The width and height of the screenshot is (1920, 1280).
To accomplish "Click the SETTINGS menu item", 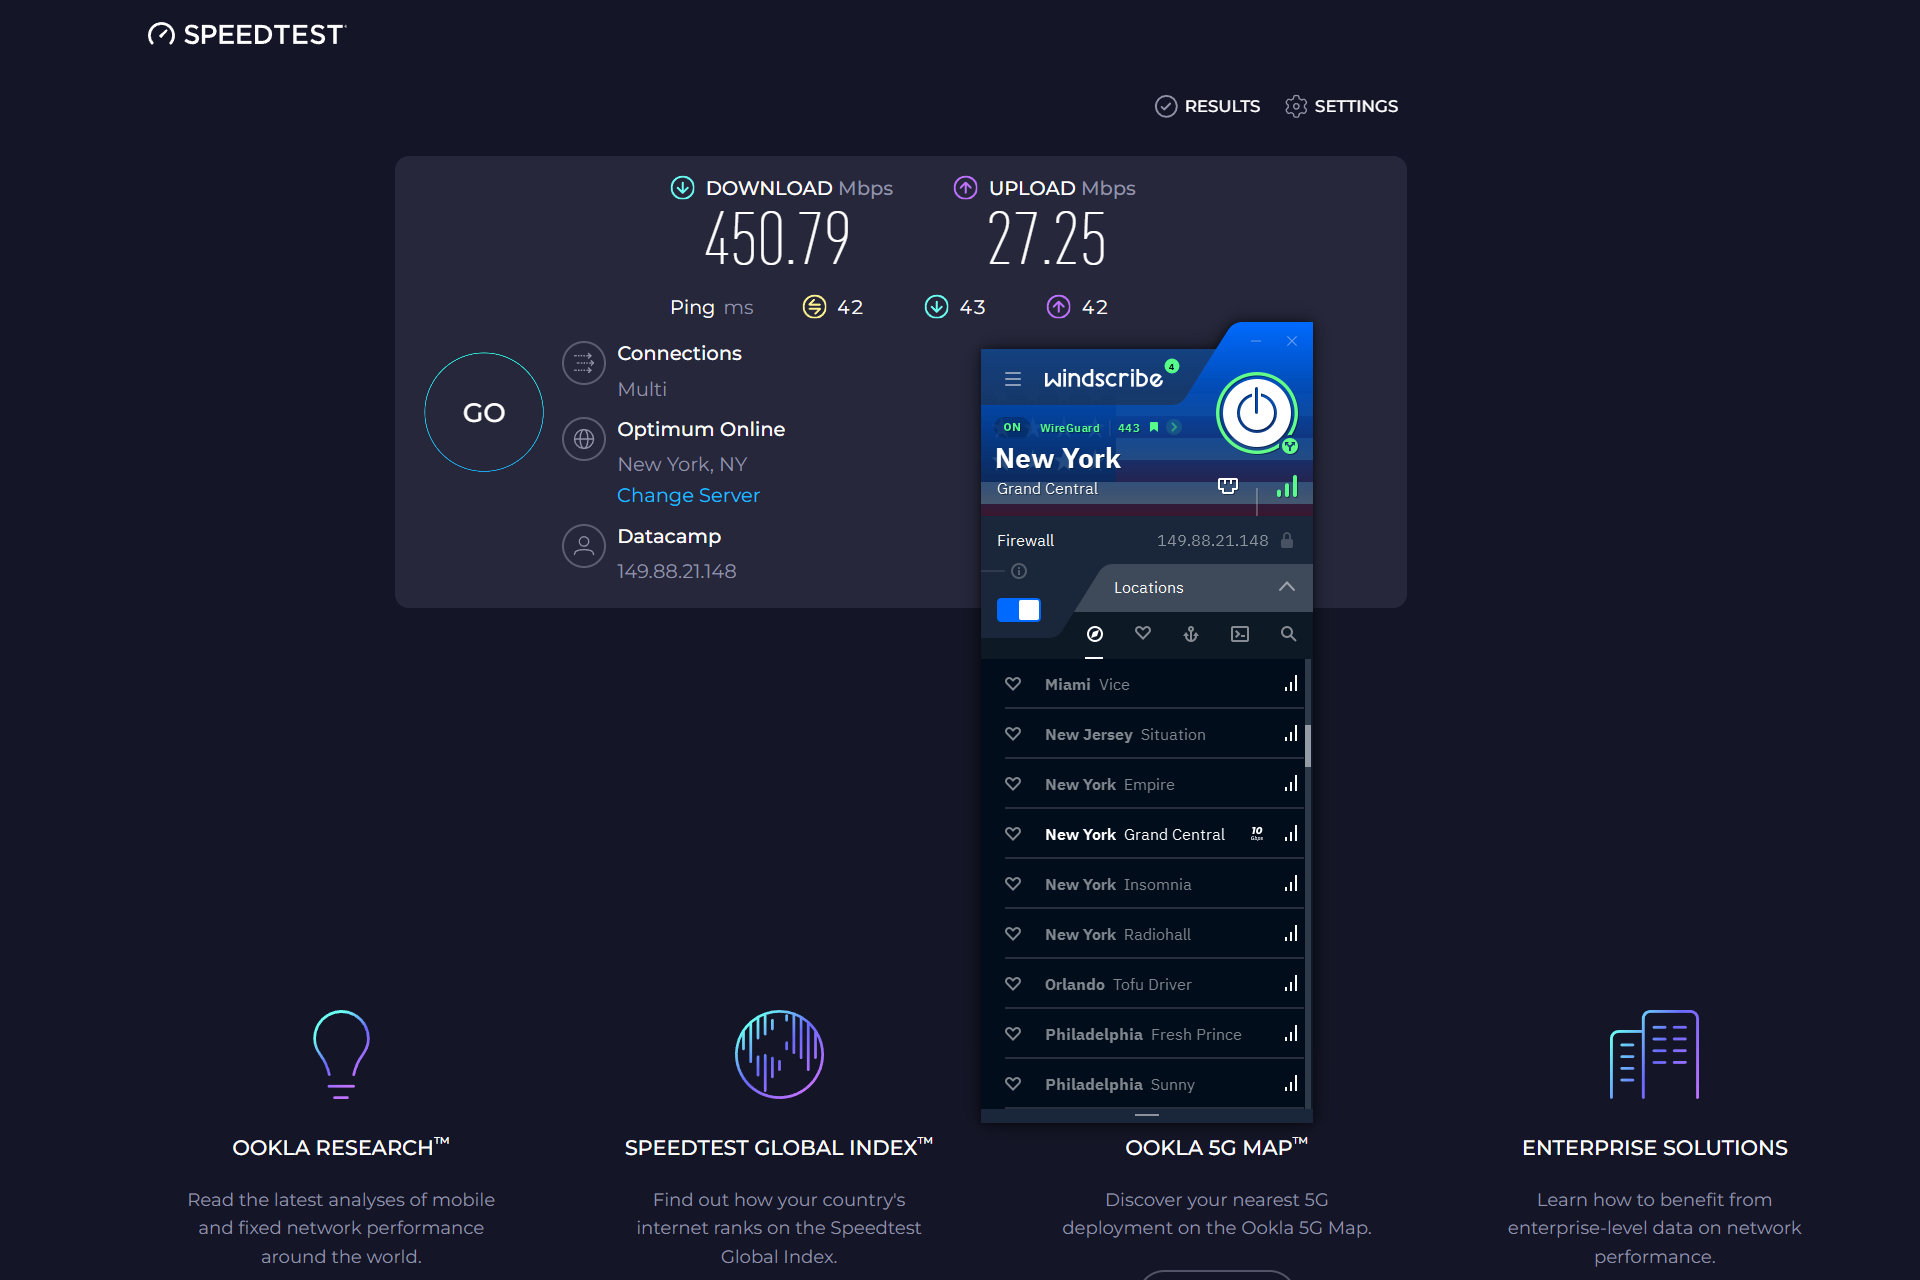I will pos(1341,106).
